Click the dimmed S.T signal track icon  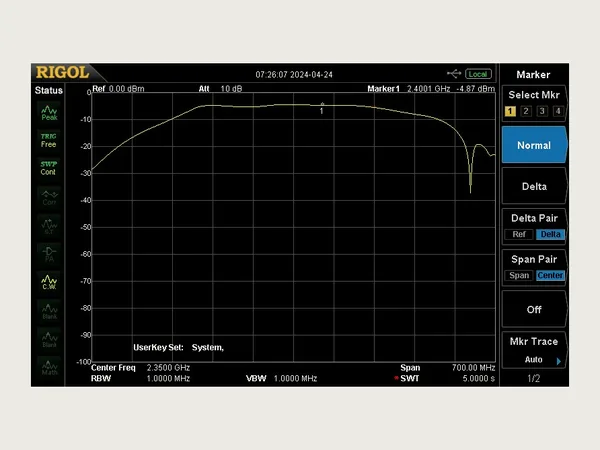pos(49,226)
